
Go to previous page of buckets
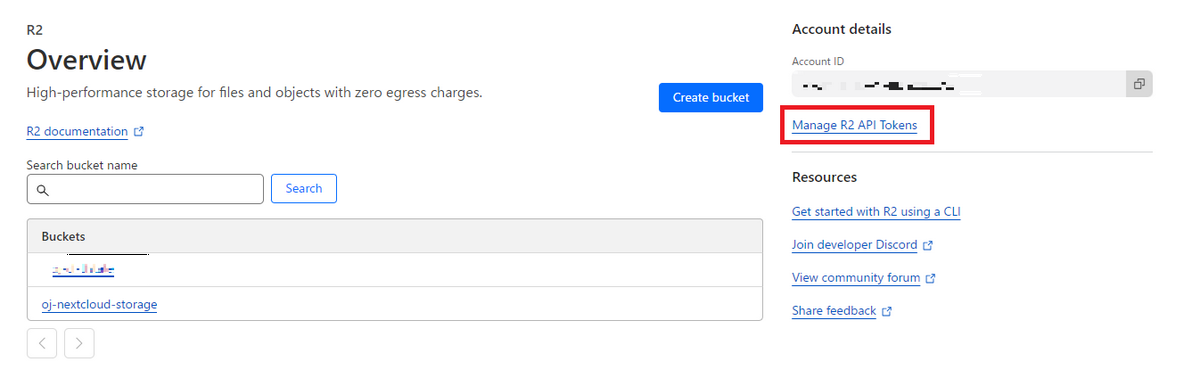pos(42,343)
